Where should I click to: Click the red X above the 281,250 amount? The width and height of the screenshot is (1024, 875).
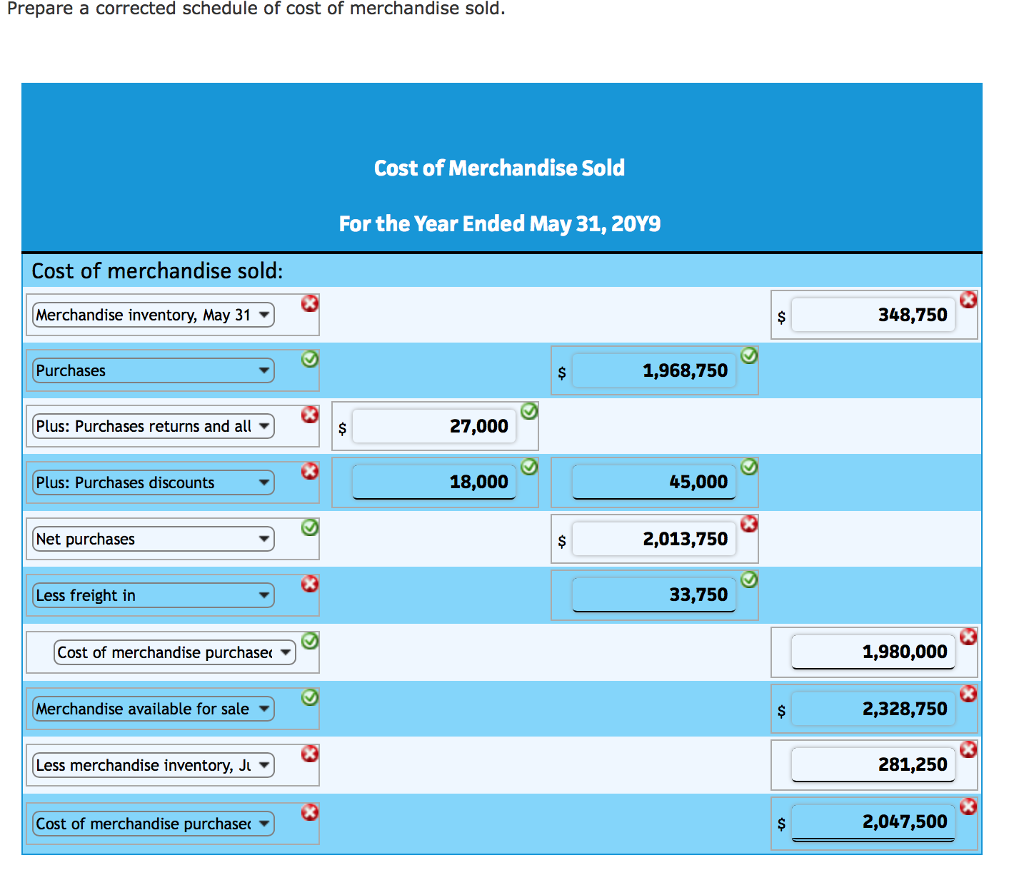tap(968, 748)
